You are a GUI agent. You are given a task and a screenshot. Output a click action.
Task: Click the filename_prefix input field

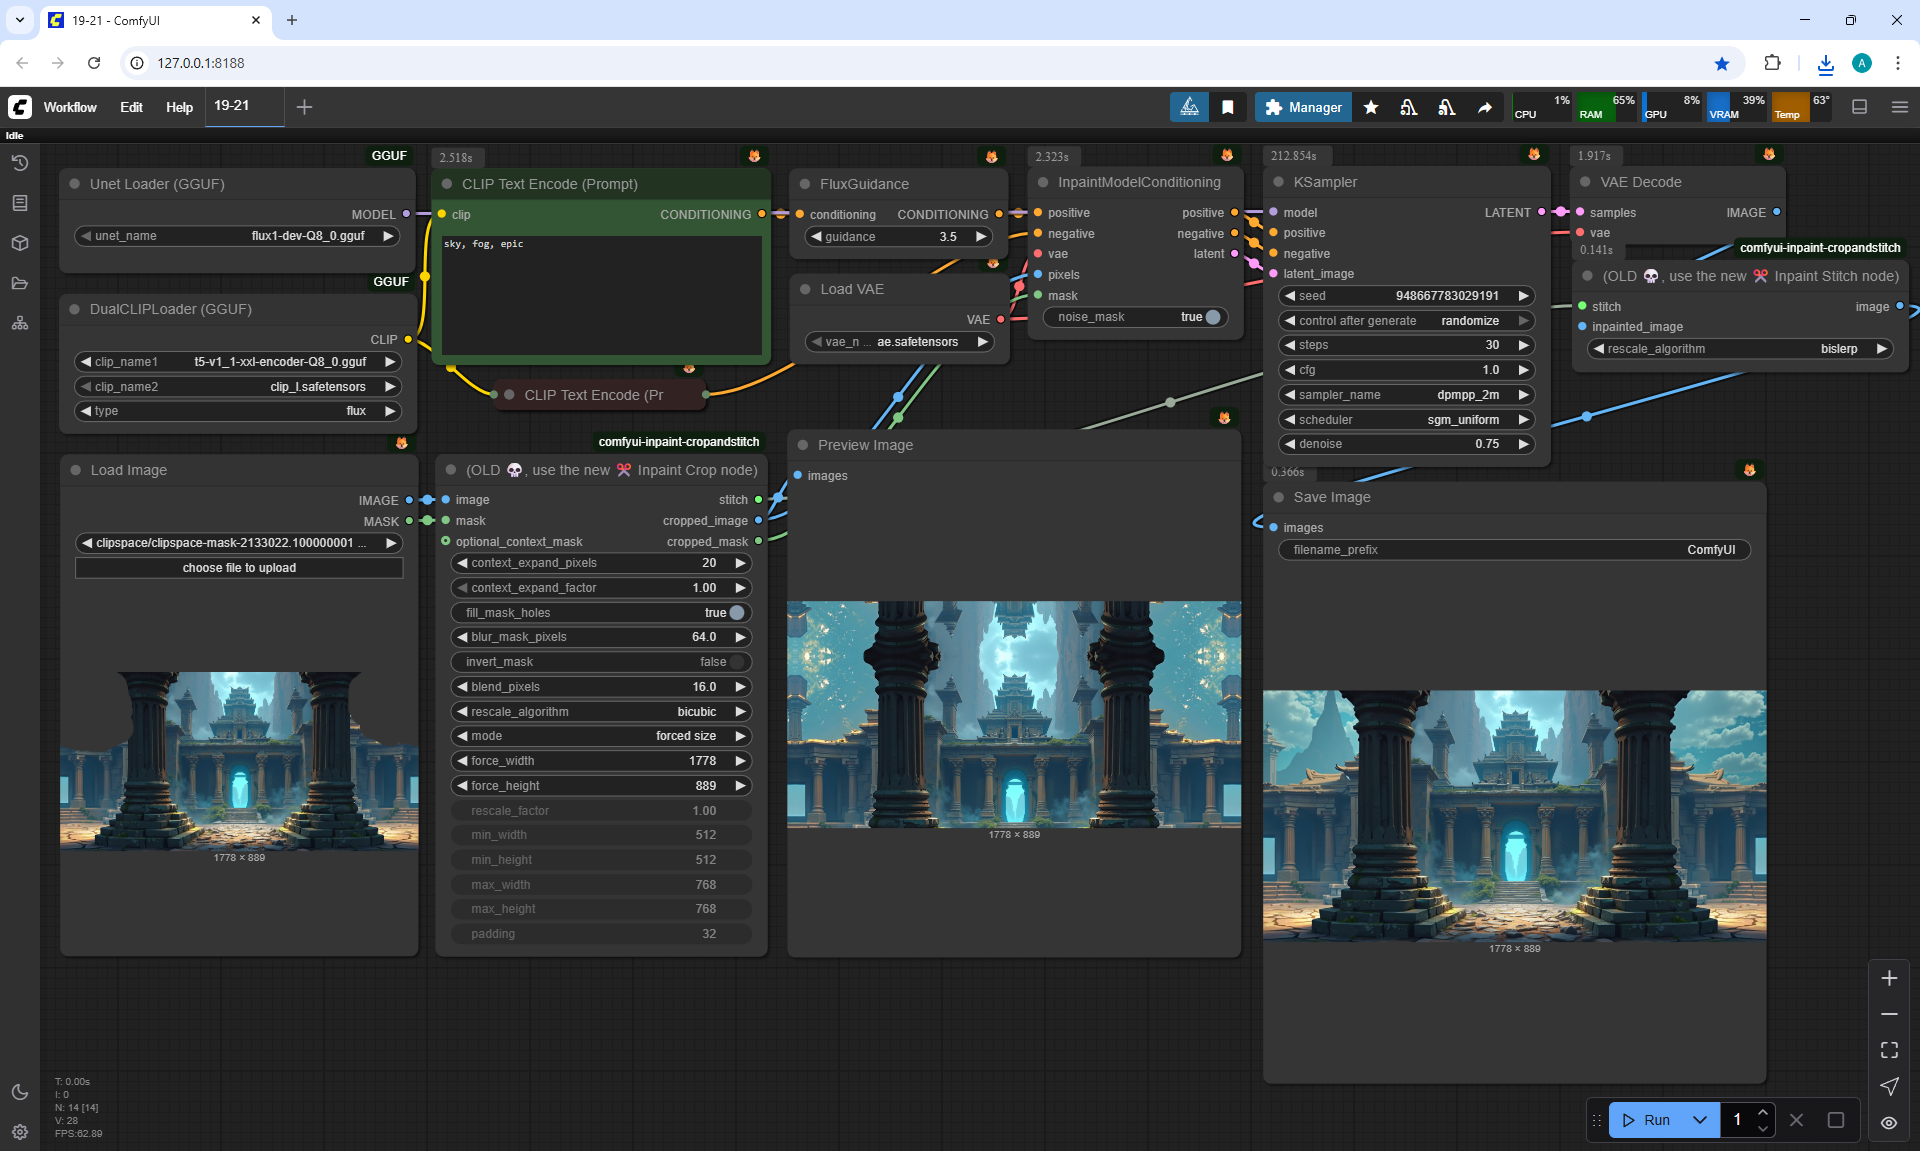(x=1513, y=550)
